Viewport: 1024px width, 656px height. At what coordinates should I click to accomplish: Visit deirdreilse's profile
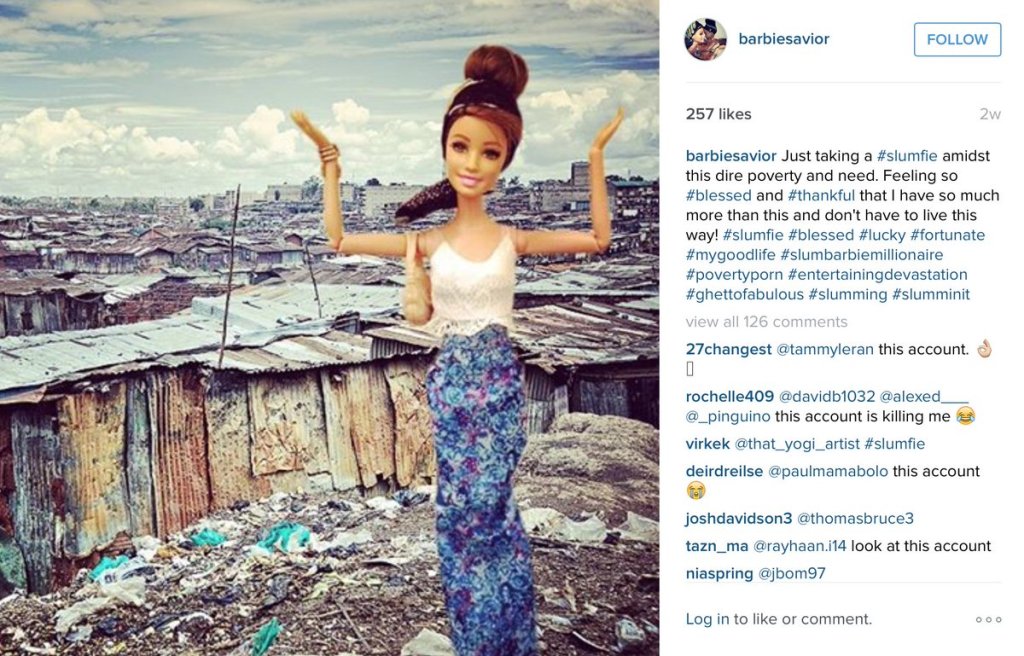point(724,472)
